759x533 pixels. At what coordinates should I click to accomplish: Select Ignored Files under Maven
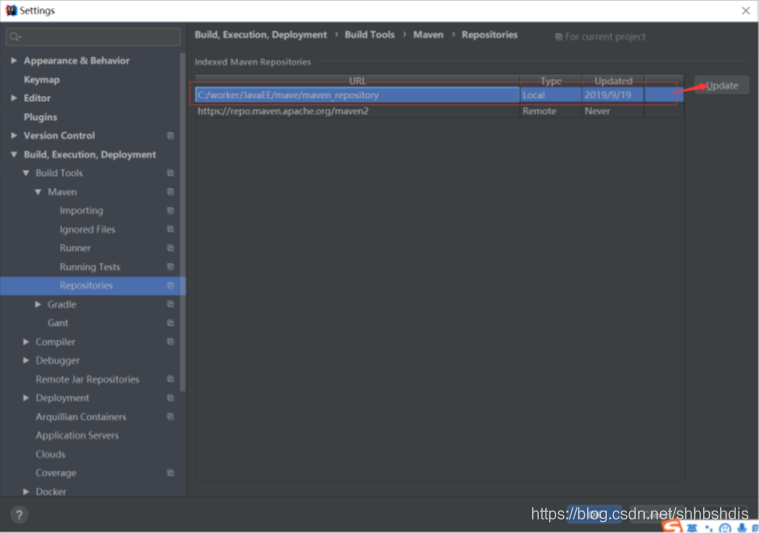point(87,229)
